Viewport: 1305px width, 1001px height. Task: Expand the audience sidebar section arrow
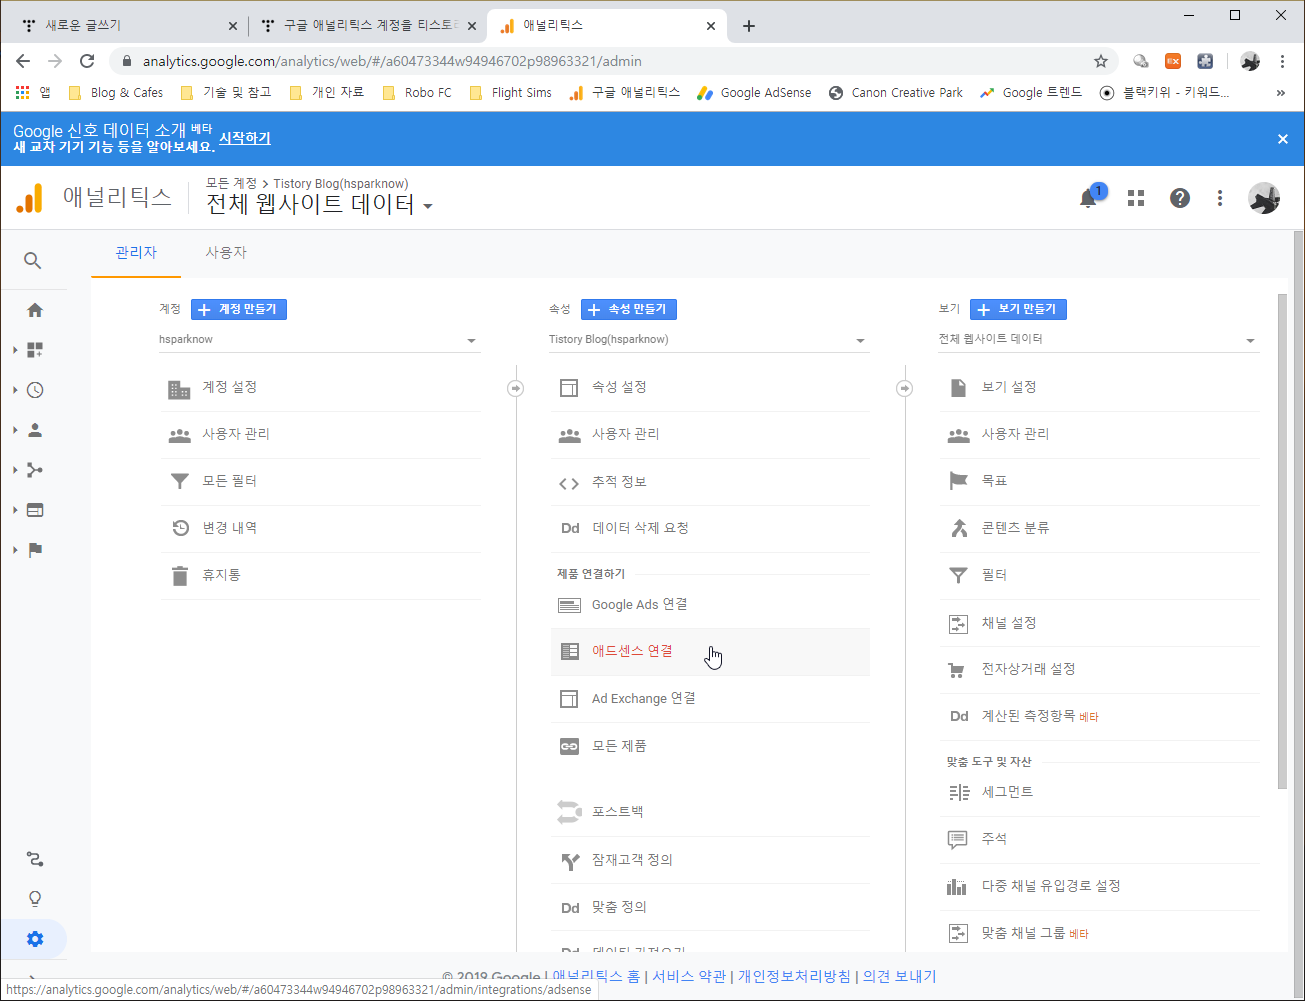pos(15,430)
